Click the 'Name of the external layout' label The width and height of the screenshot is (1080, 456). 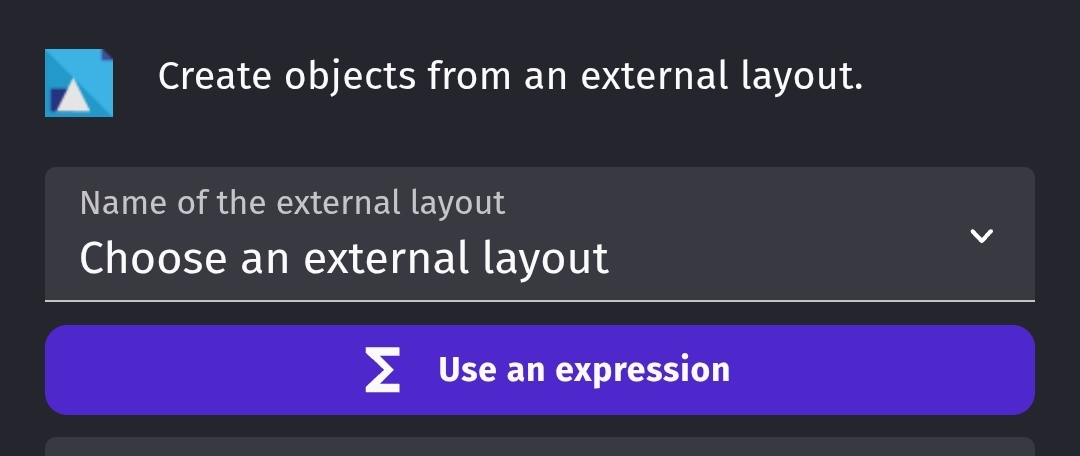pos(292,203)
